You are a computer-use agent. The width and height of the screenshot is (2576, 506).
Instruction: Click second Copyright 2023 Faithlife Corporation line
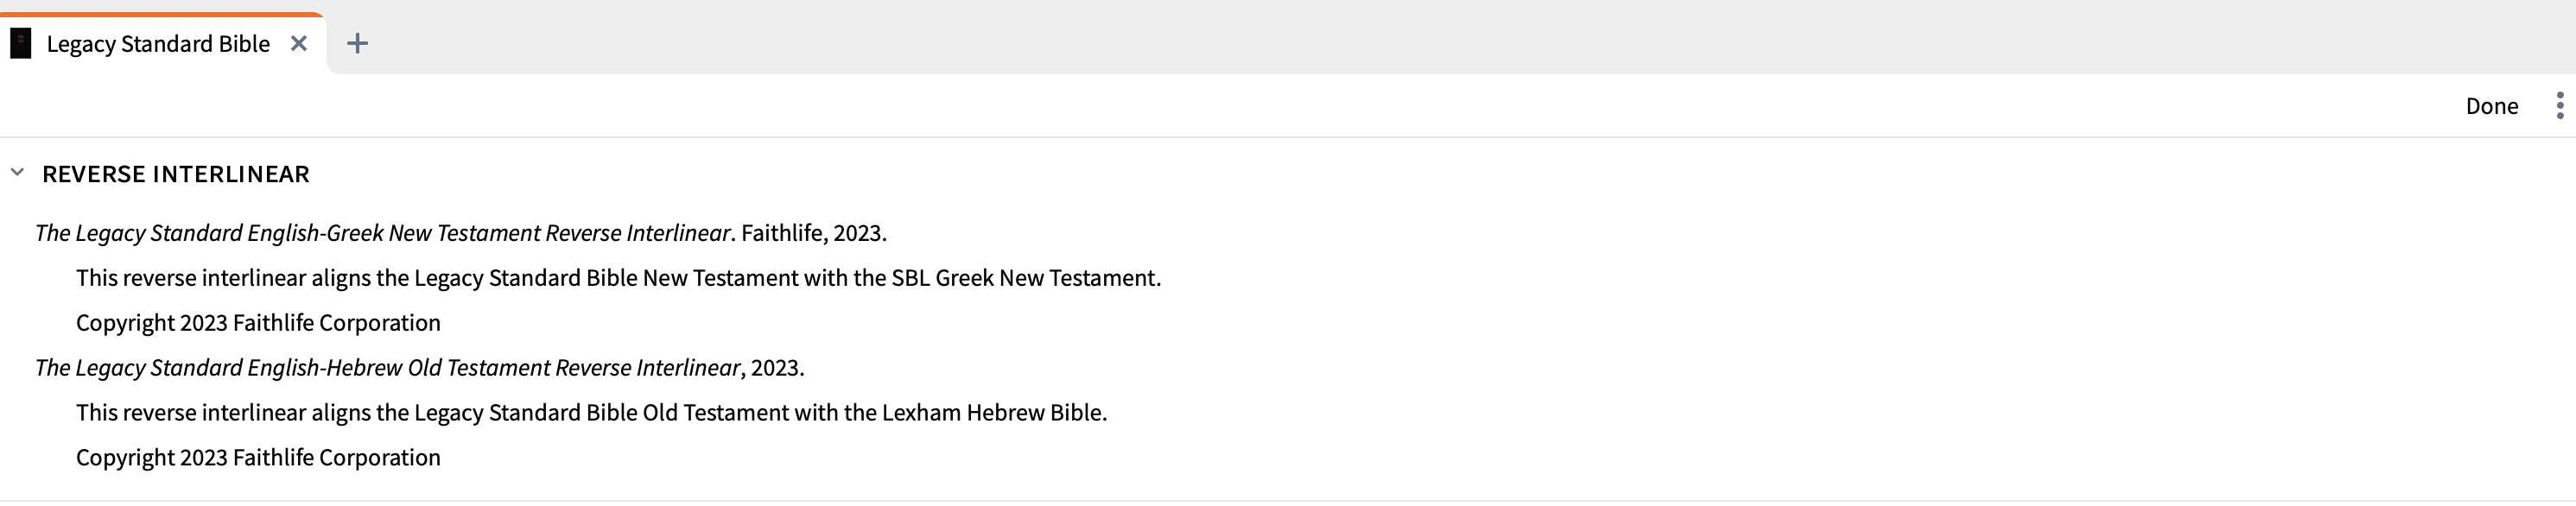tap(258, 458)
